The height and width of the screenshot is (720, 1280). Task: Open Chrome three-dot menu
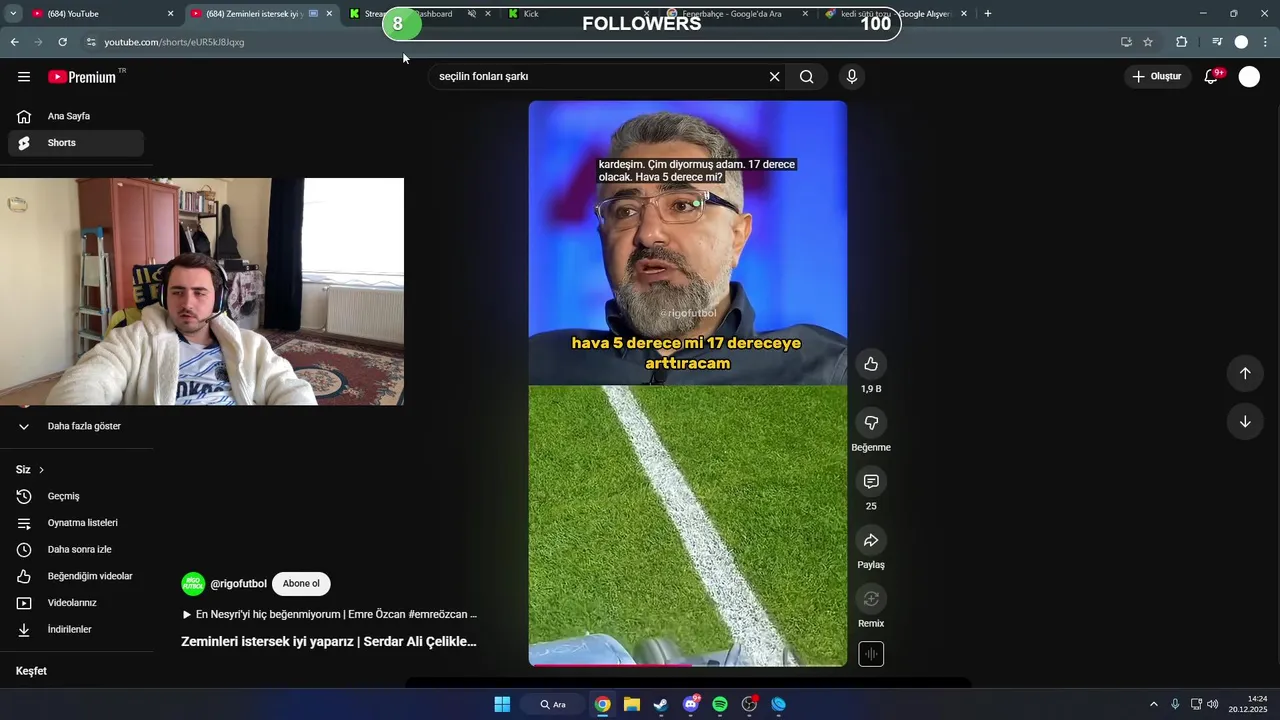[x=1265, y=42]
